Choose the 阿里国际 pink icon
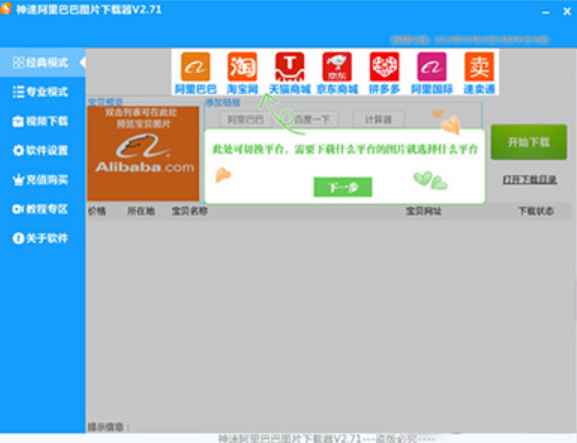The height and width of the screenshot is (443, 577). (432, 67)
